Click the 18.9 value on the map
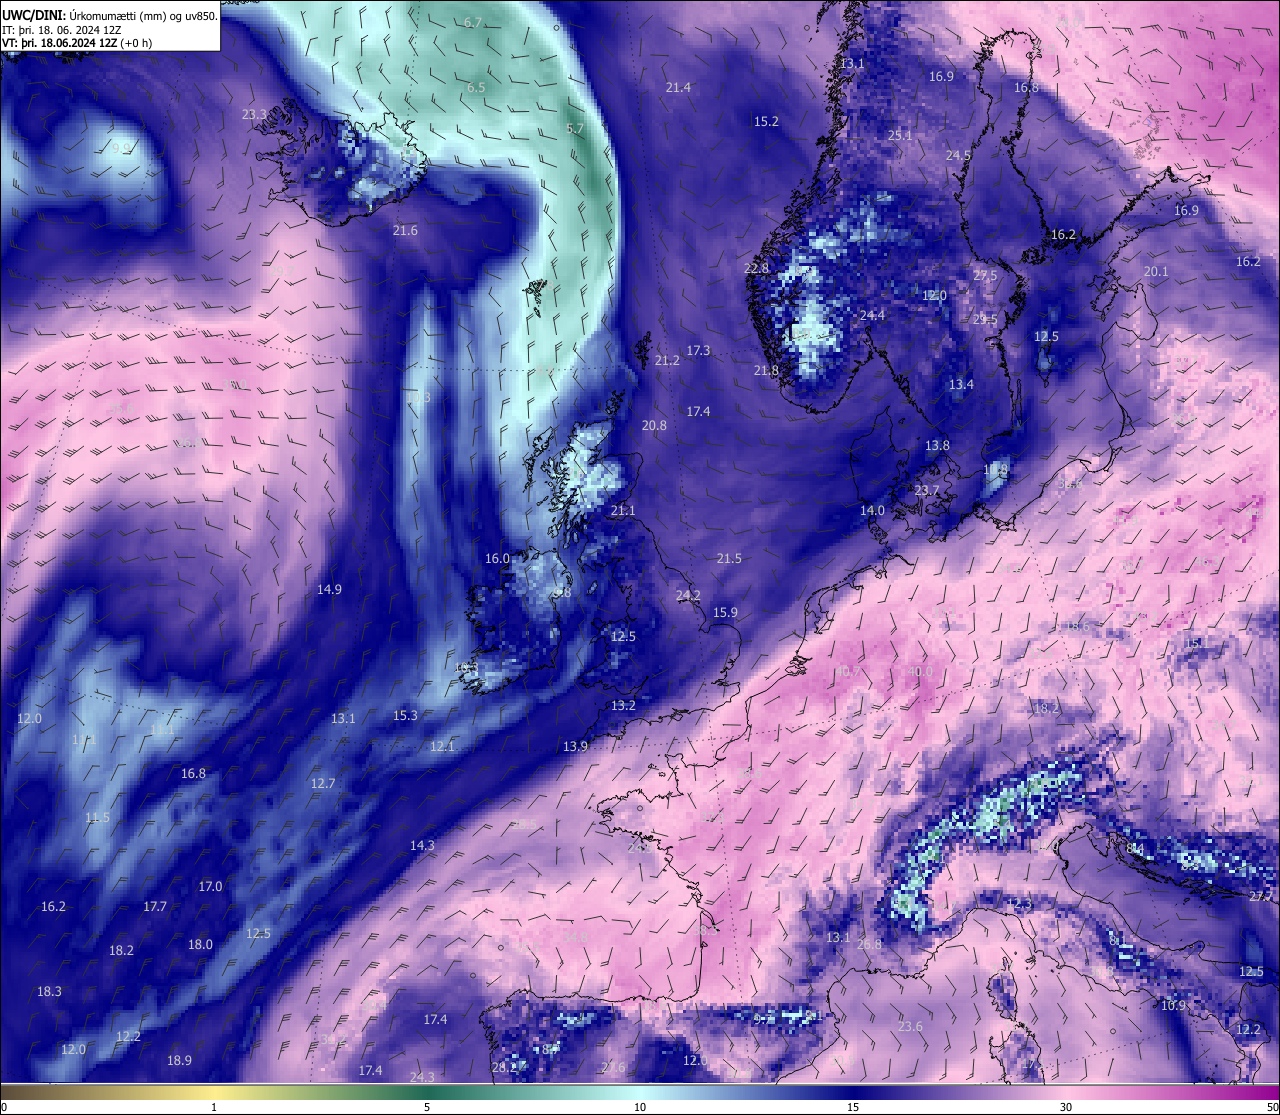Viewport: 1280px width, 1115px height. click(x=179, y=1061)
